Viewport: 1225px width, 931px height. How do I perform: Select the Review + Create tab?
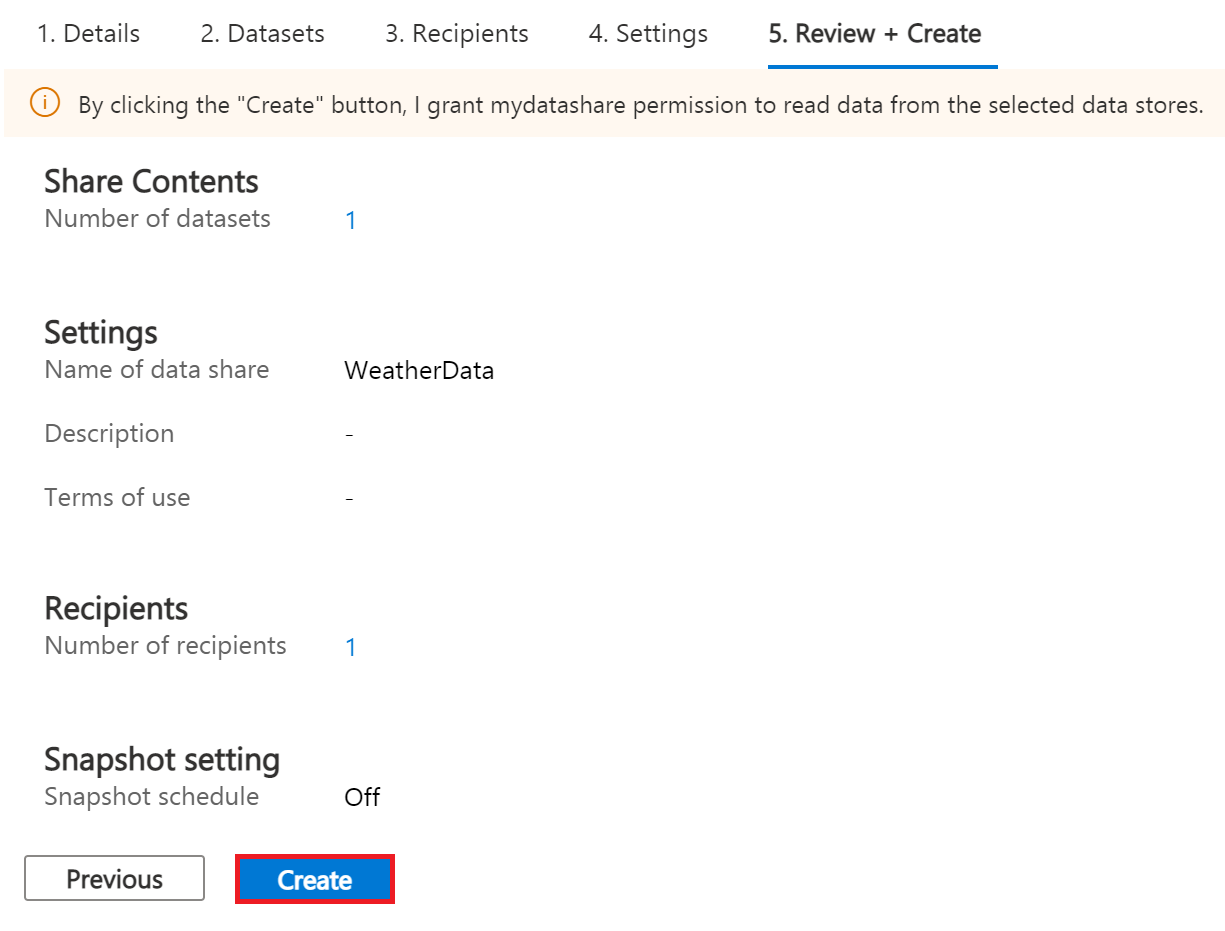881,33
